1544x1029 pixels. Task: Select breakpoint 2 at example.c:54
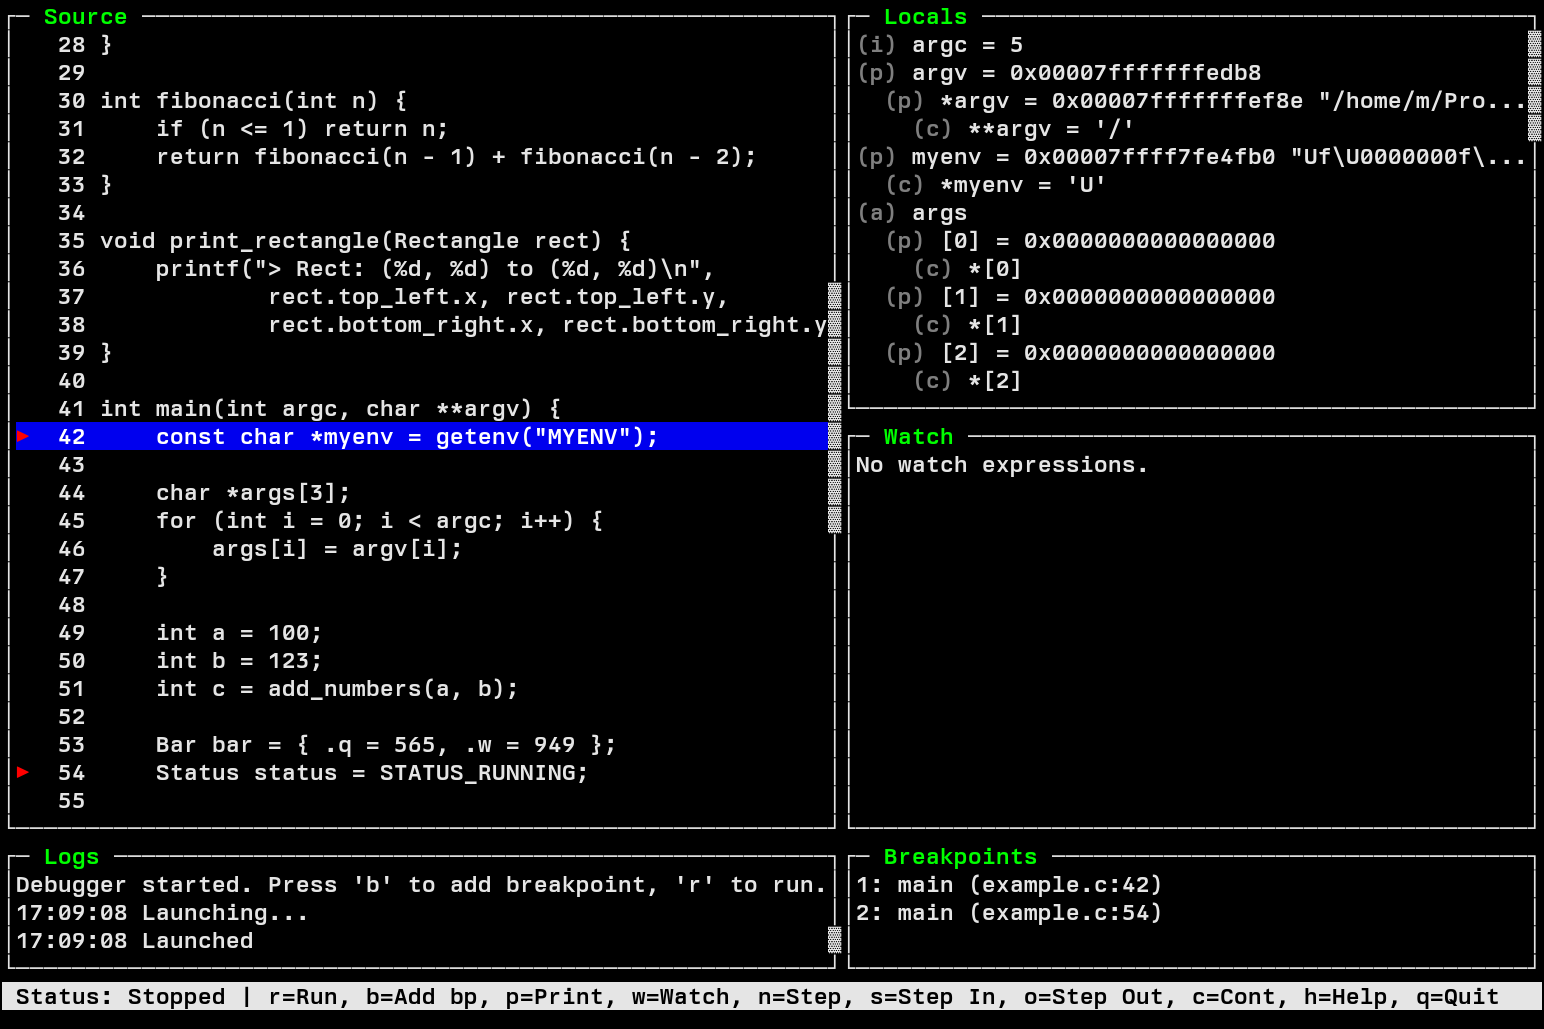[1009, 913]
